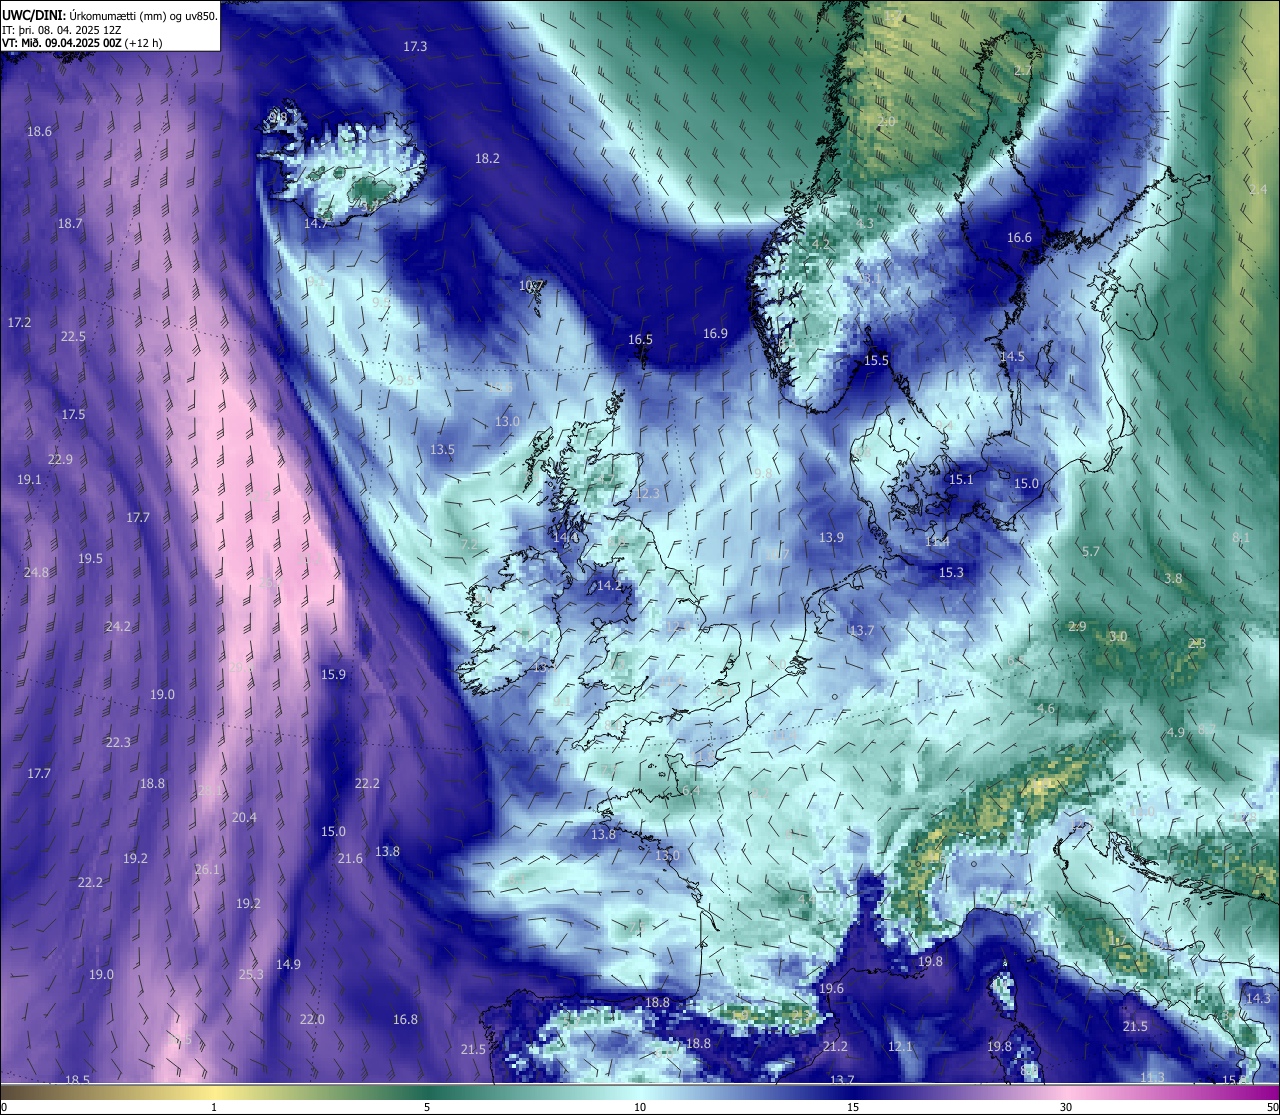
Task: Click the 14.3 value near Italy
Action: (x=1258, y=998)
